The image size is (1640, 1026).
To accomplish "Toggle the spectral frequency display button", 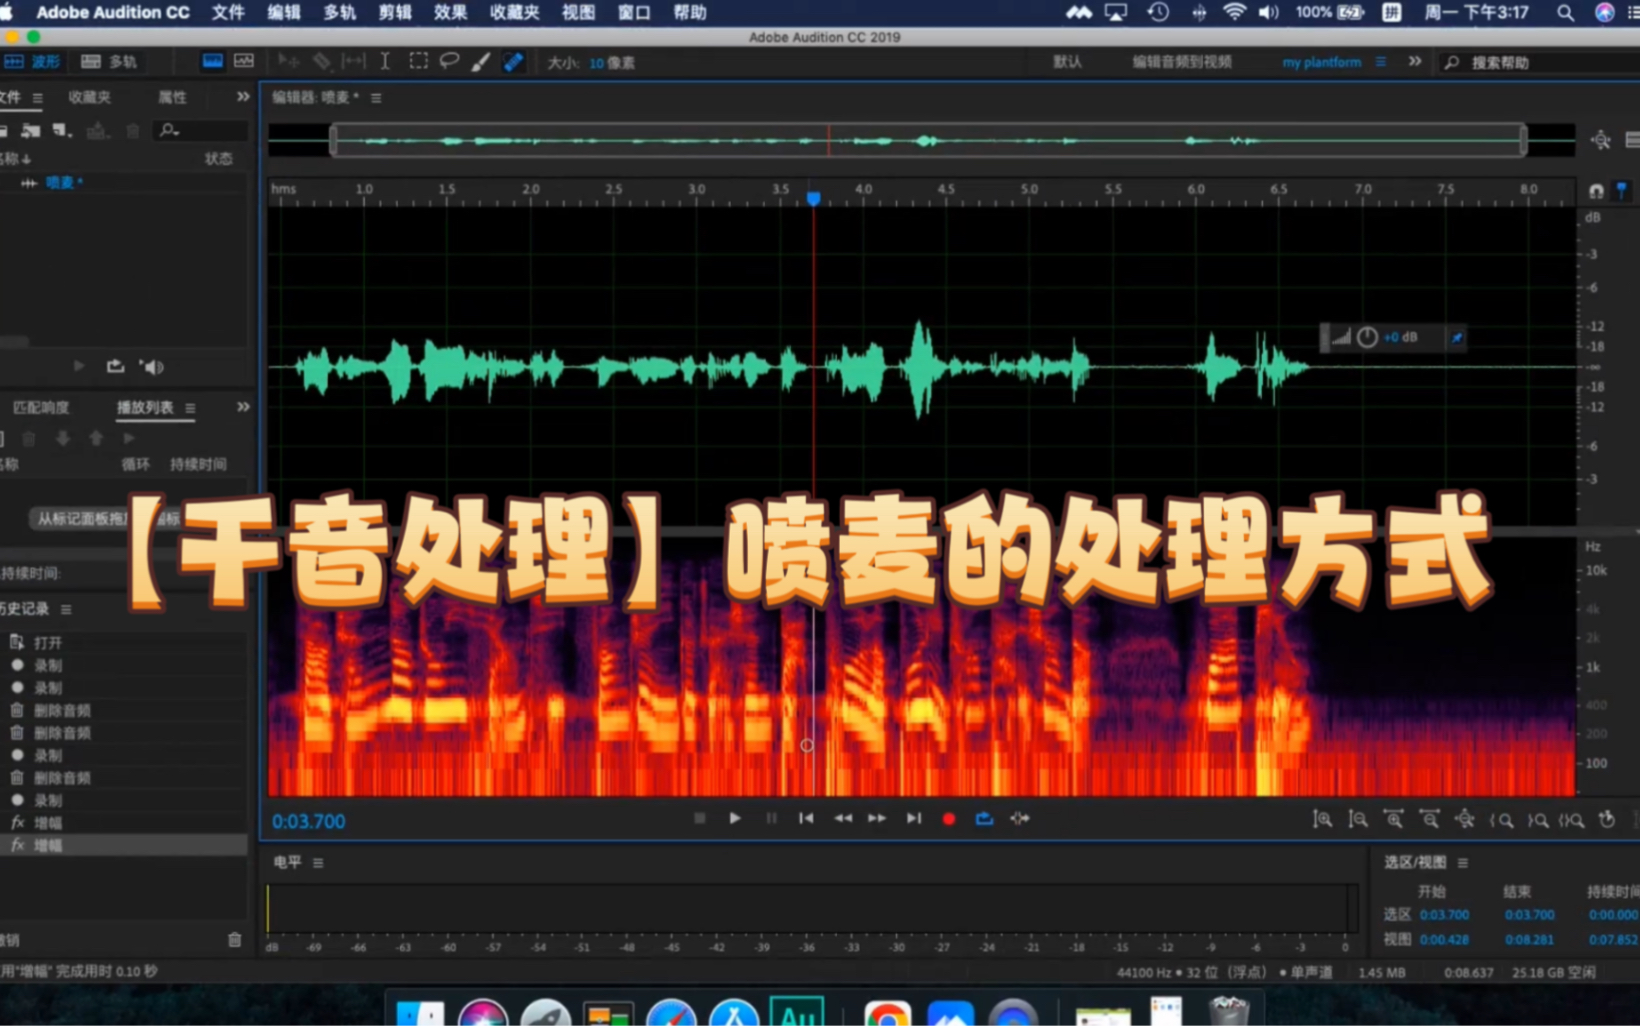I will (213, 62).
